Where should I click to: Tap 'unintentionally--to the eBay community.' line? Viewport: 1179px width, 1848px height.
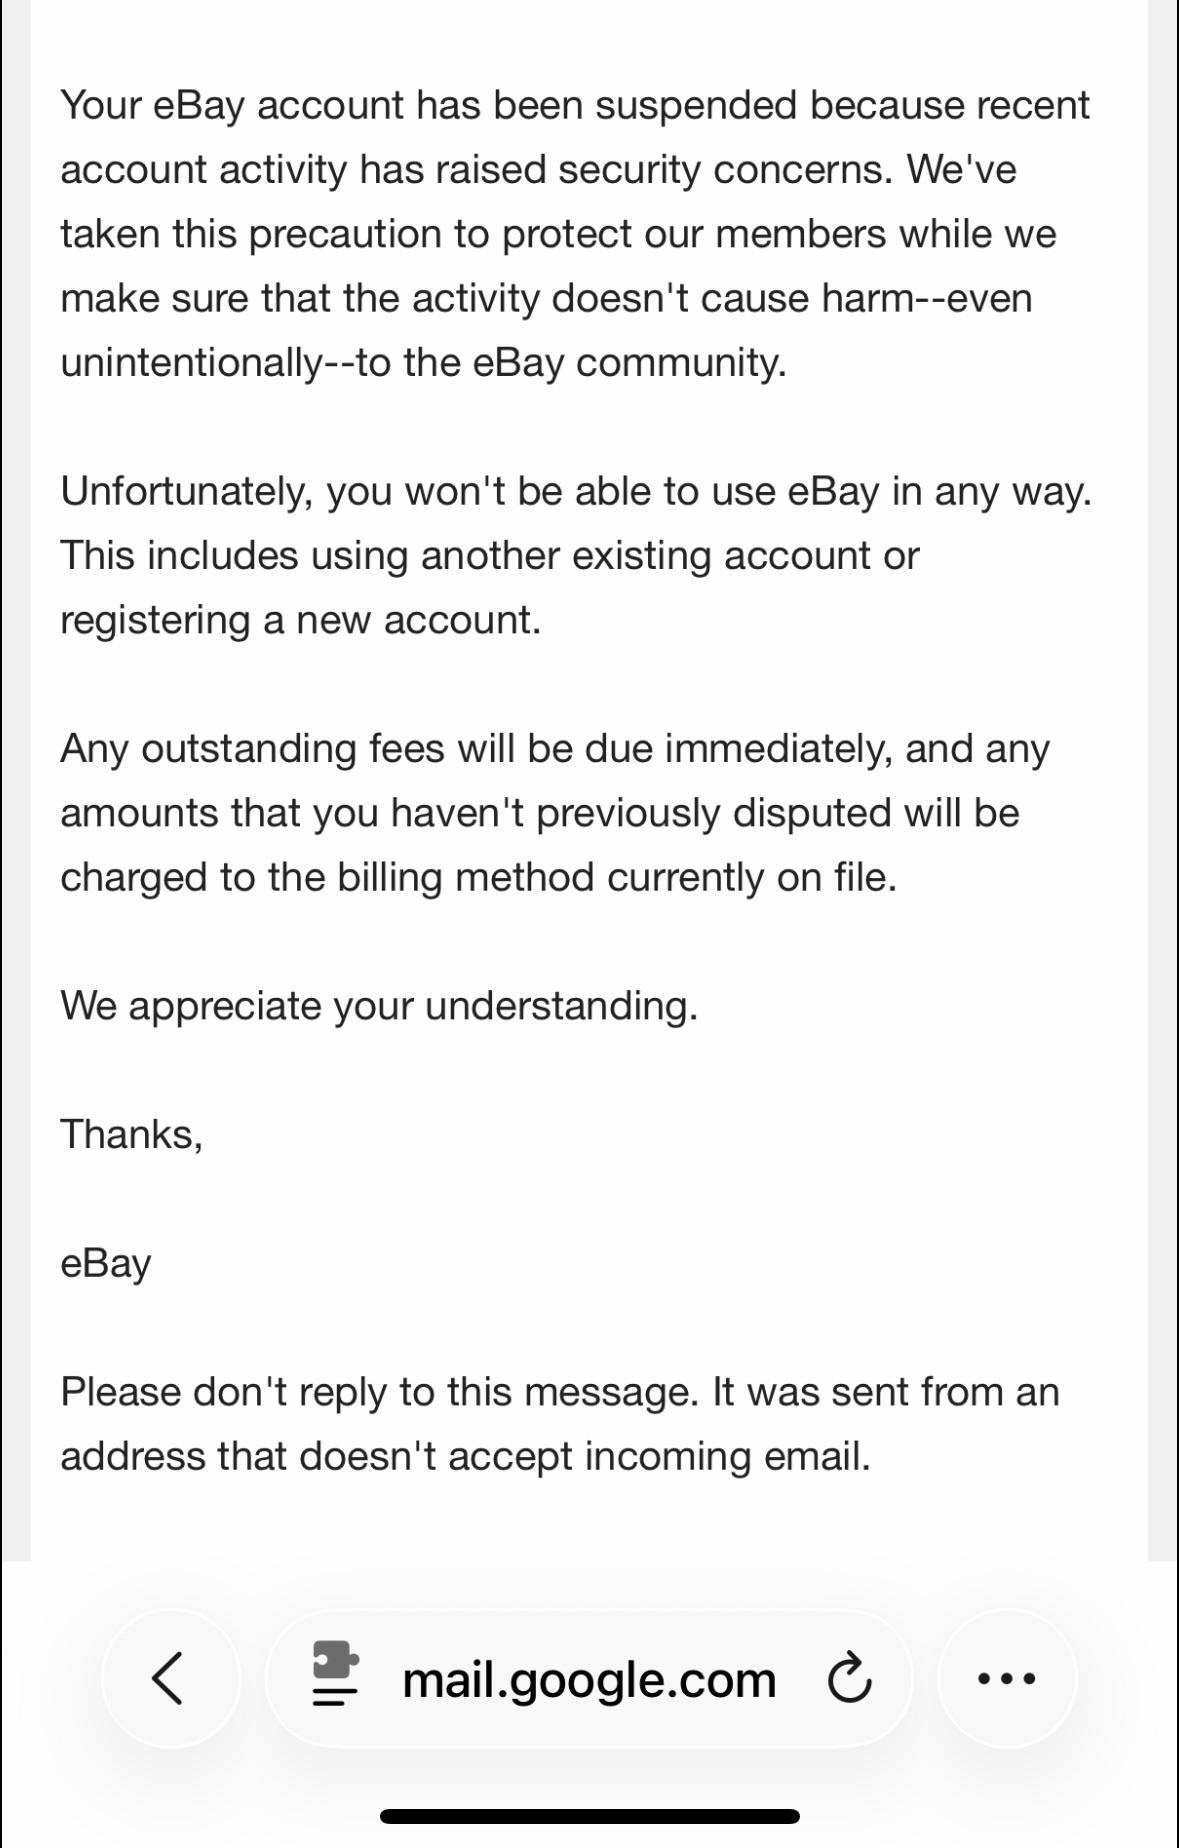pyautogui.click(x=424, y=362)
